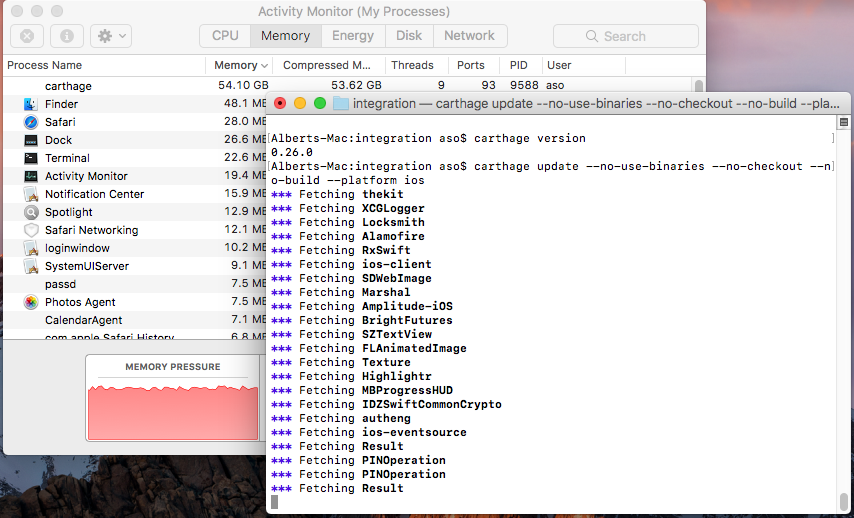Minimize the Terminal window
The width and height of the screenshot is (854, 518).
[x=300, y=103]
